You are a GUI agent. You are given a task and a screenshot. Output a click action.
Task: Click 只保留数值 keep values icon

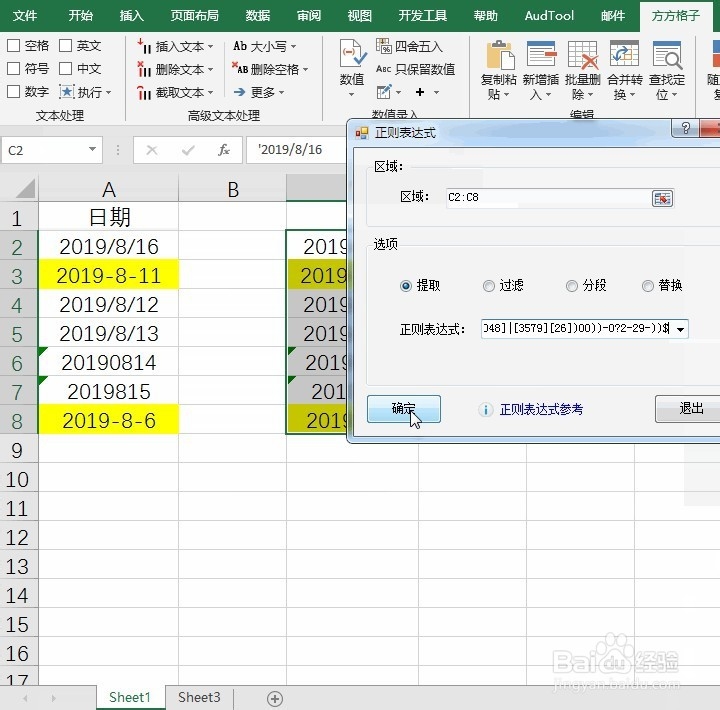(383, 69)
